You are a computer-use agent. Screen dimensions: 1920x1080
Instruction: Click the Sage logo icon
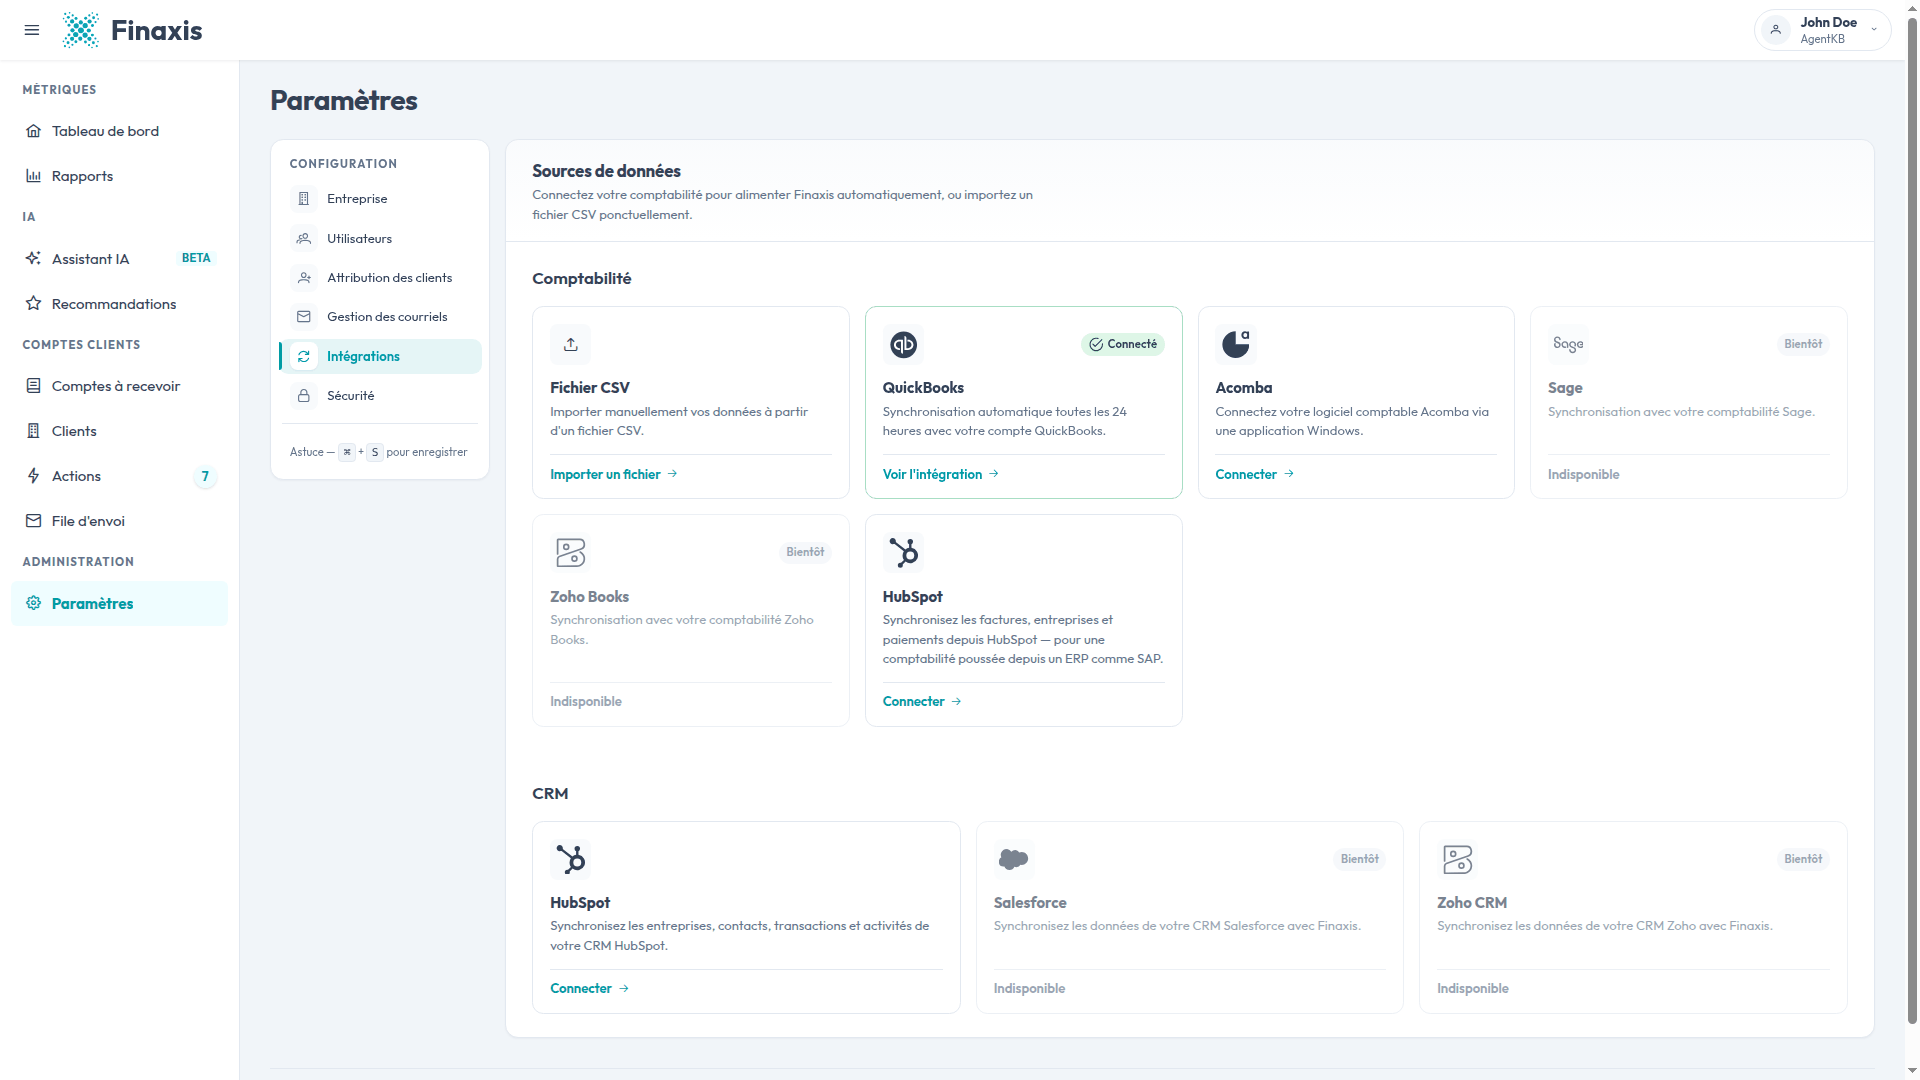pyautogui.click(x=1568, y=344)
